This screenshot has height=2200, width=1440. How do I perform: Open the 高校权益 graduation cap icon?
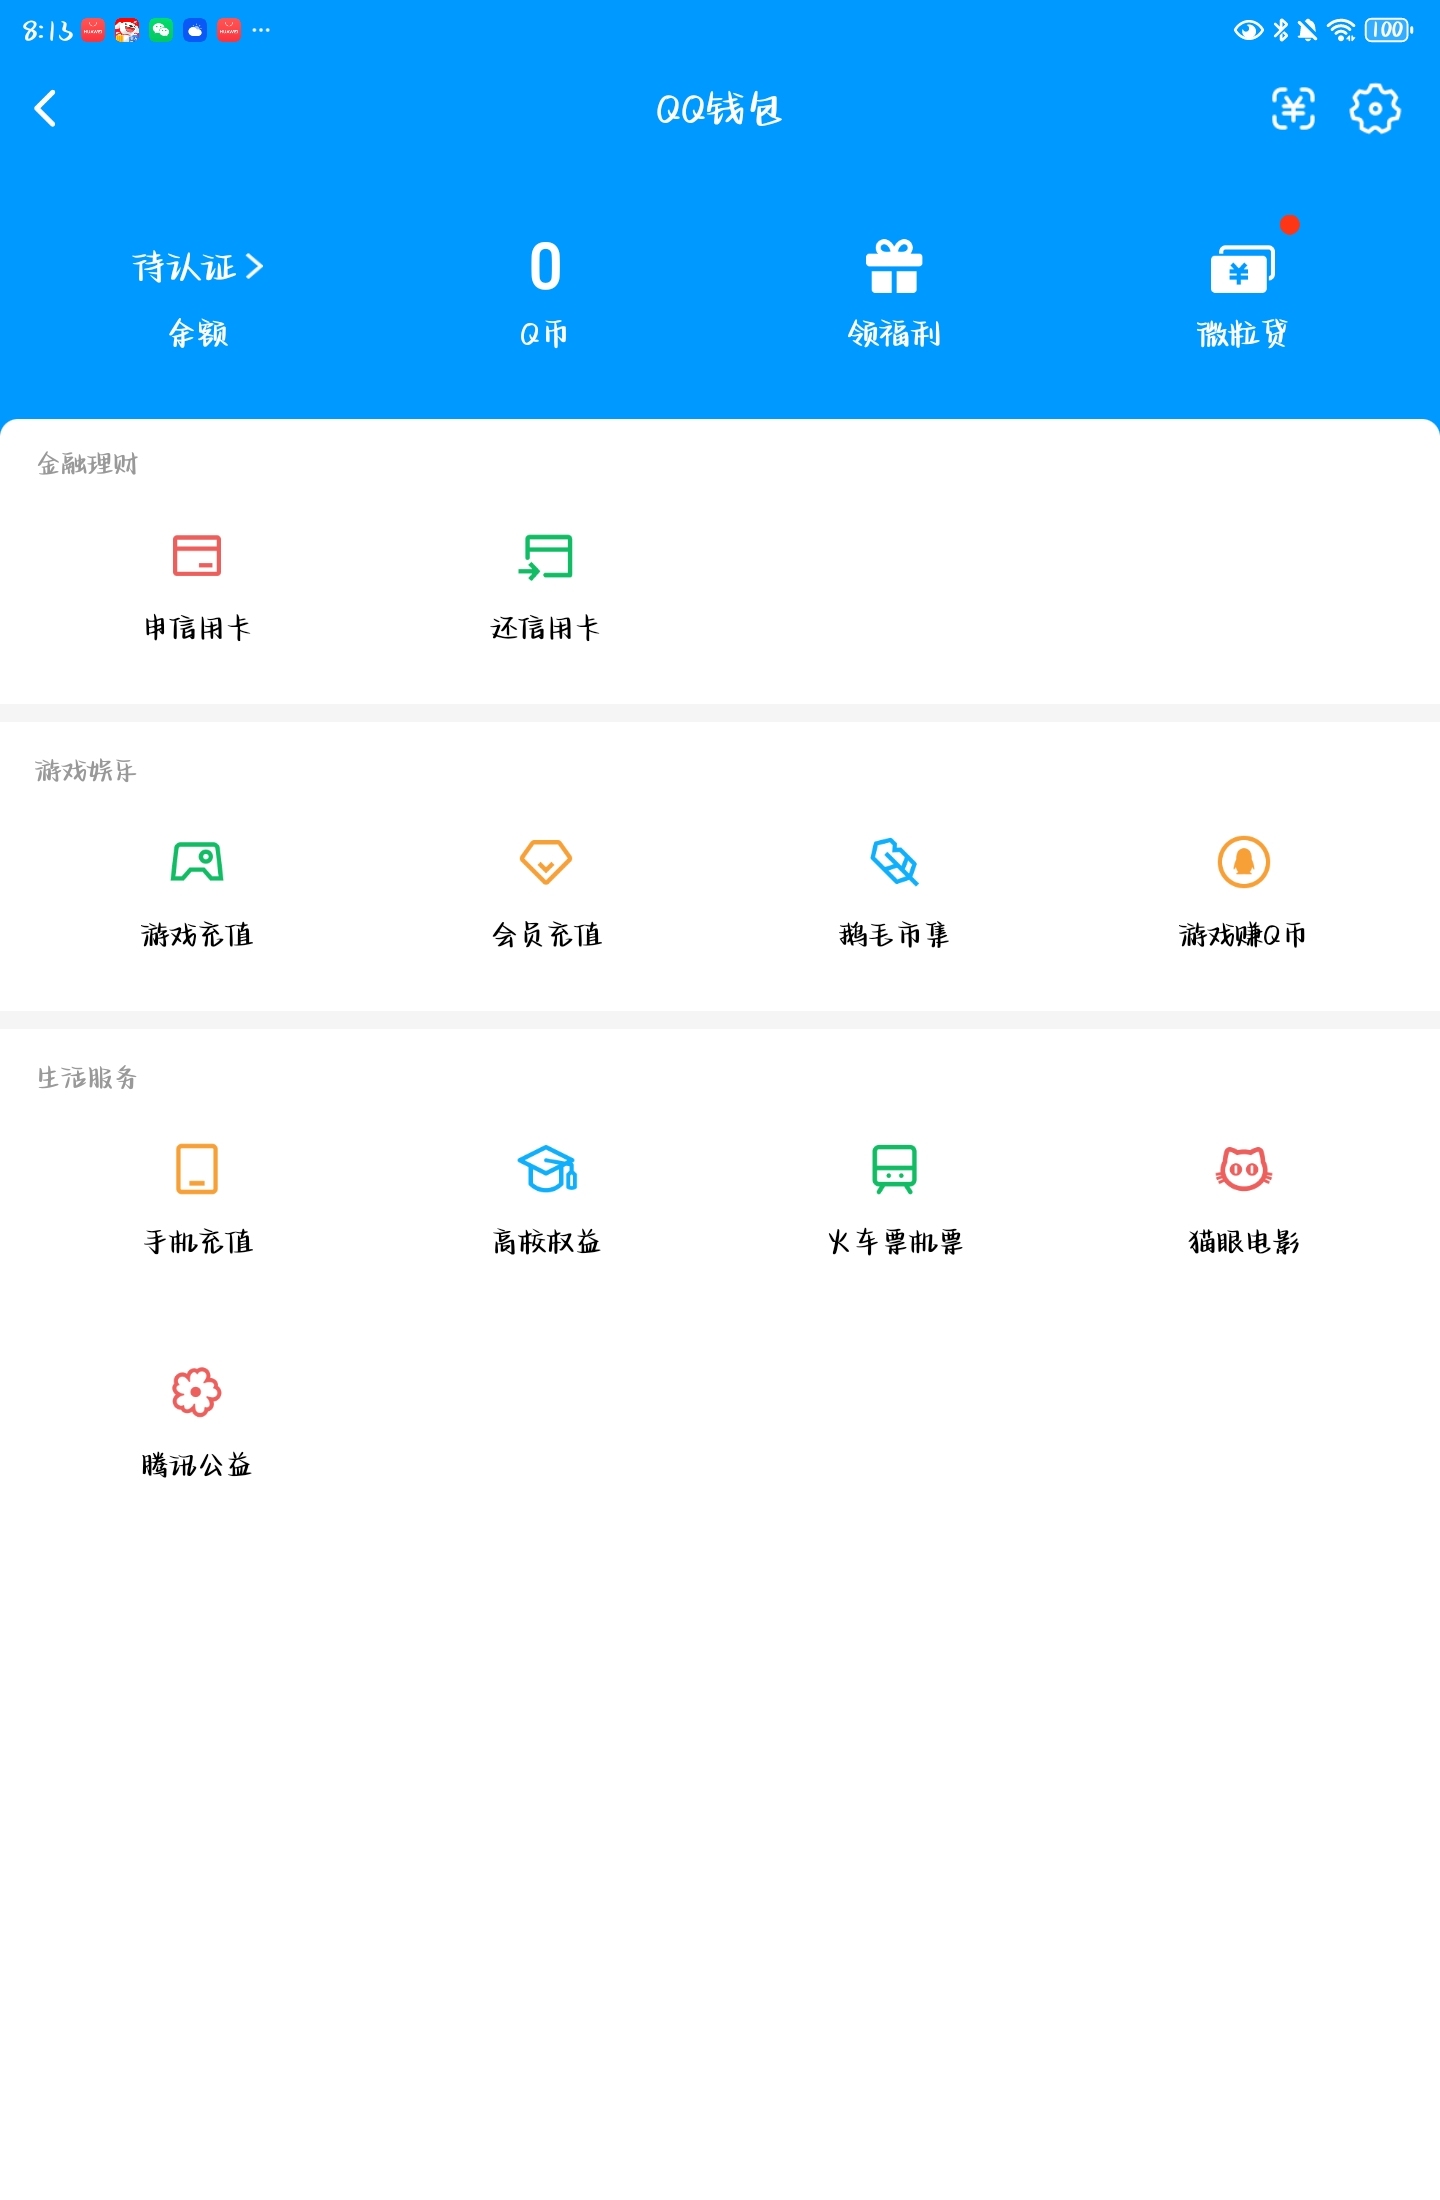[546, 1169]
